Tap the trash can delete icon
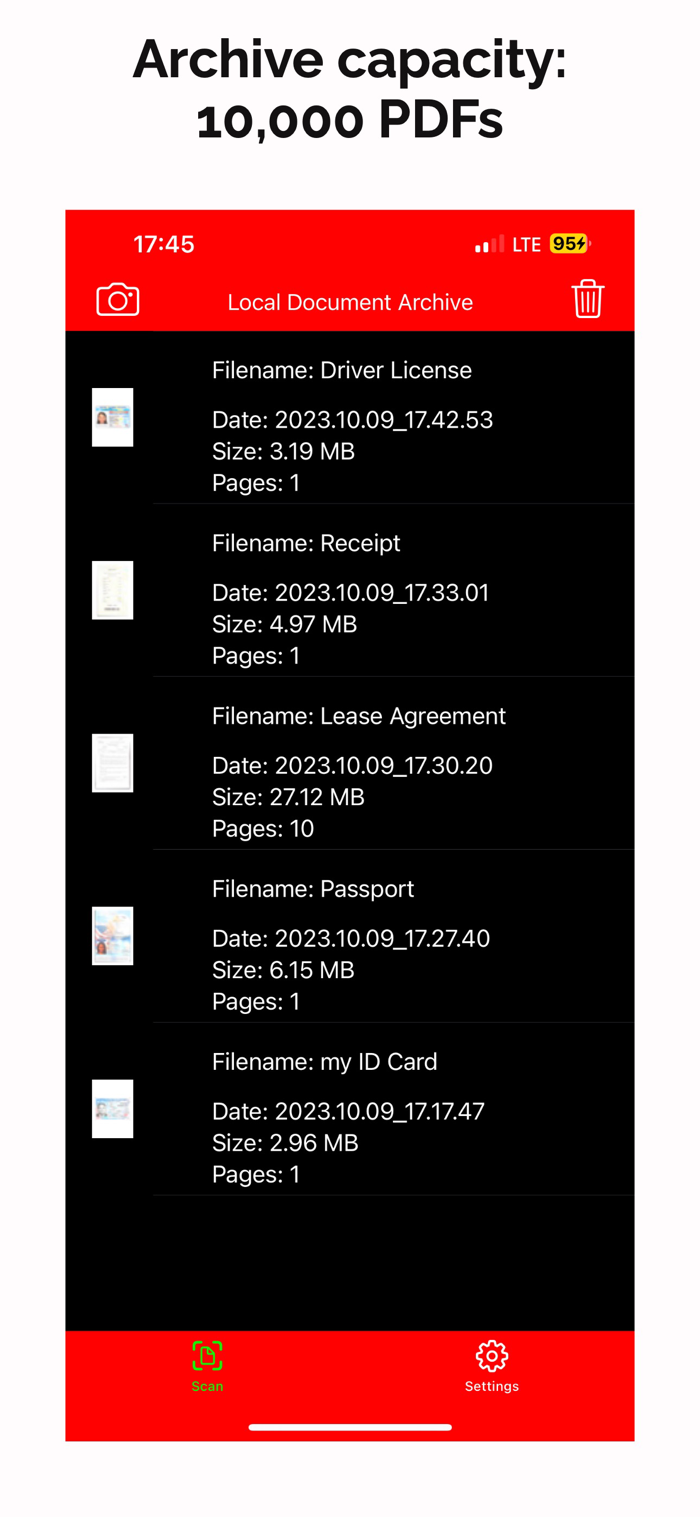Image resolution: width=700 pixels, height=1517 pixels. click(588, 299)
